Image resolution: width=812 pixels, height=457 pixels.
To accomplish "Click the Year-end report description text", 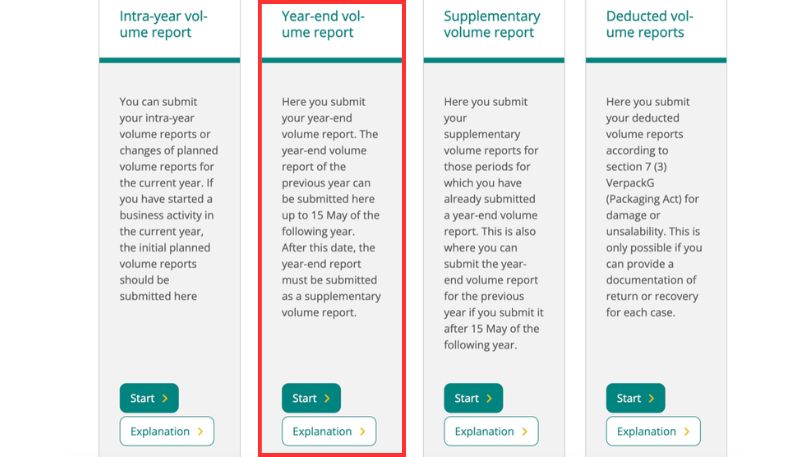I will pos(330,206).
